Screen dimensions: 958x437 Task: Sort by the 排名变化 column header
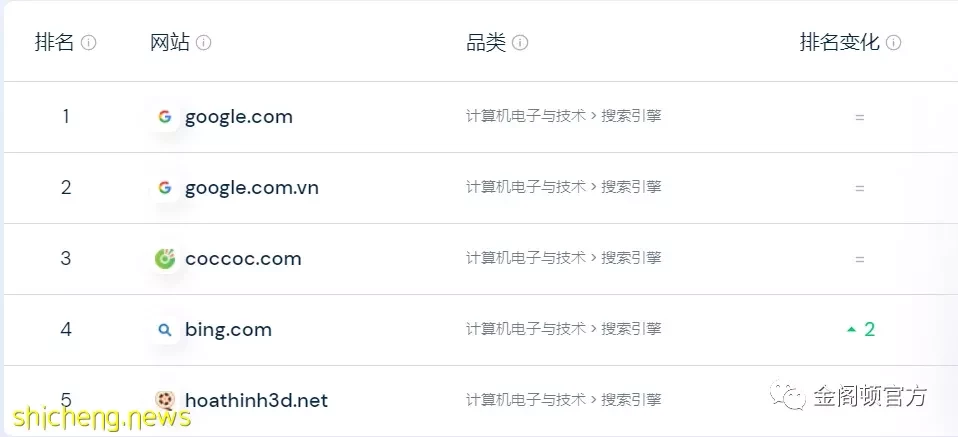839,43
